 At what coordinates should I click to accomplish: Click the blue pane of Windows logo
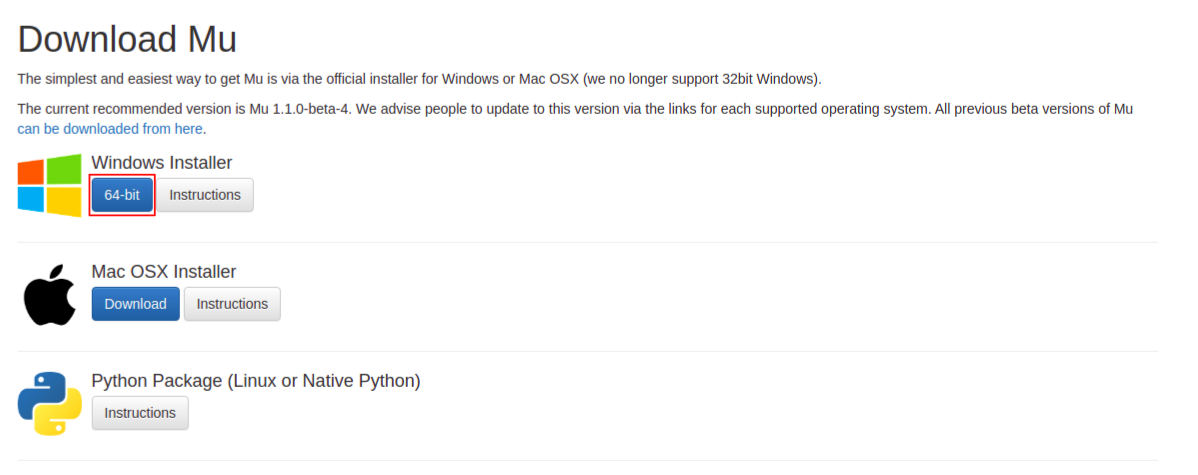coord(31,200)
